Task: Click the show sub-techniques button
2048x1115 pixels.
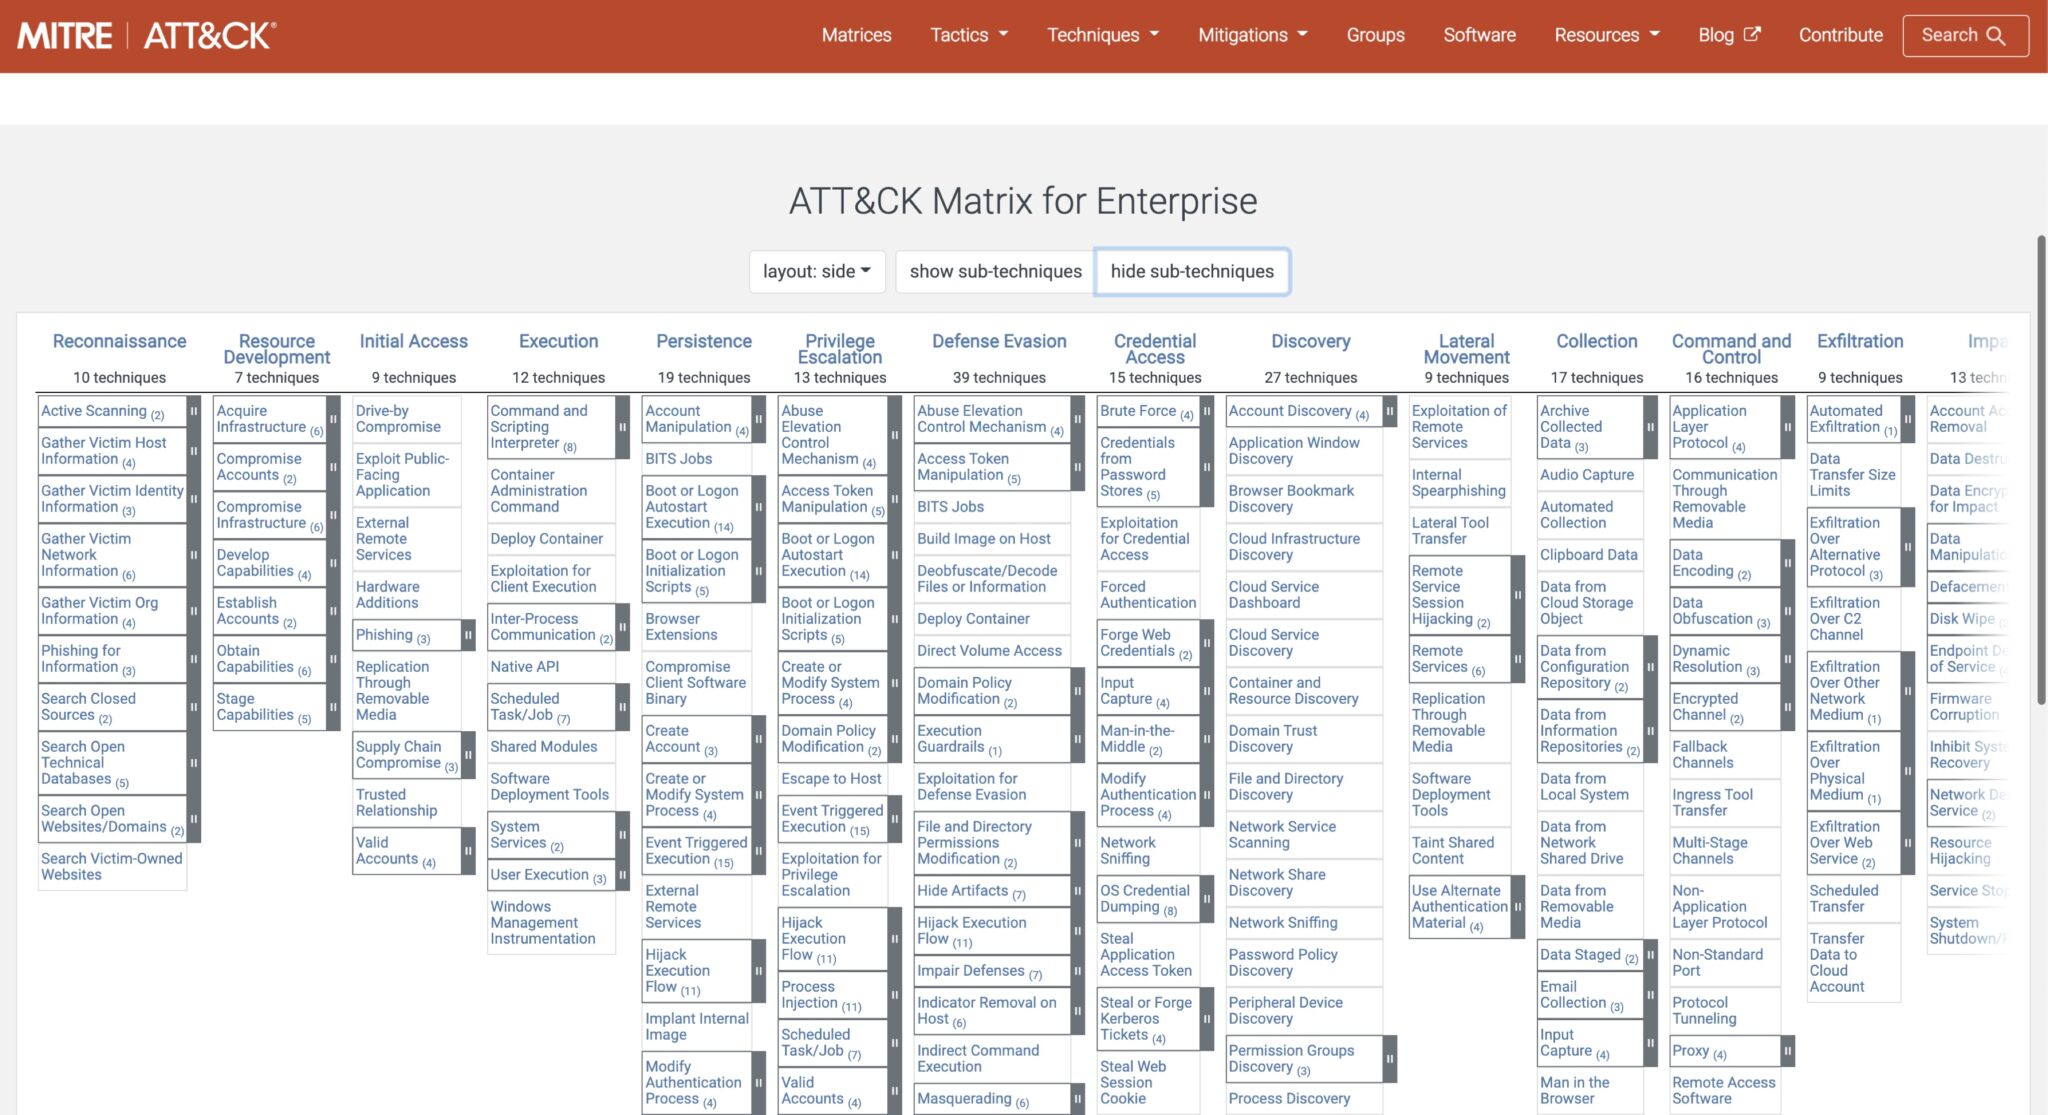Action: click(x=994, y=271)
